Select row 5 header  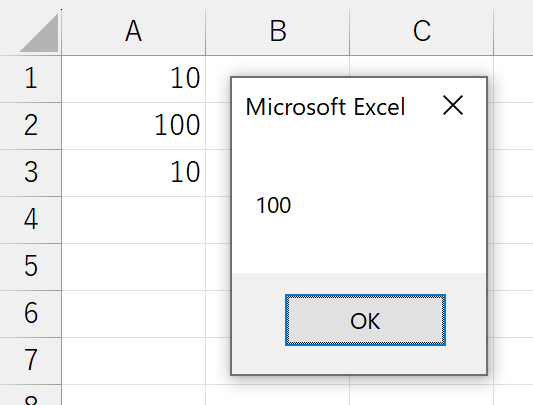tap(31, 267)
